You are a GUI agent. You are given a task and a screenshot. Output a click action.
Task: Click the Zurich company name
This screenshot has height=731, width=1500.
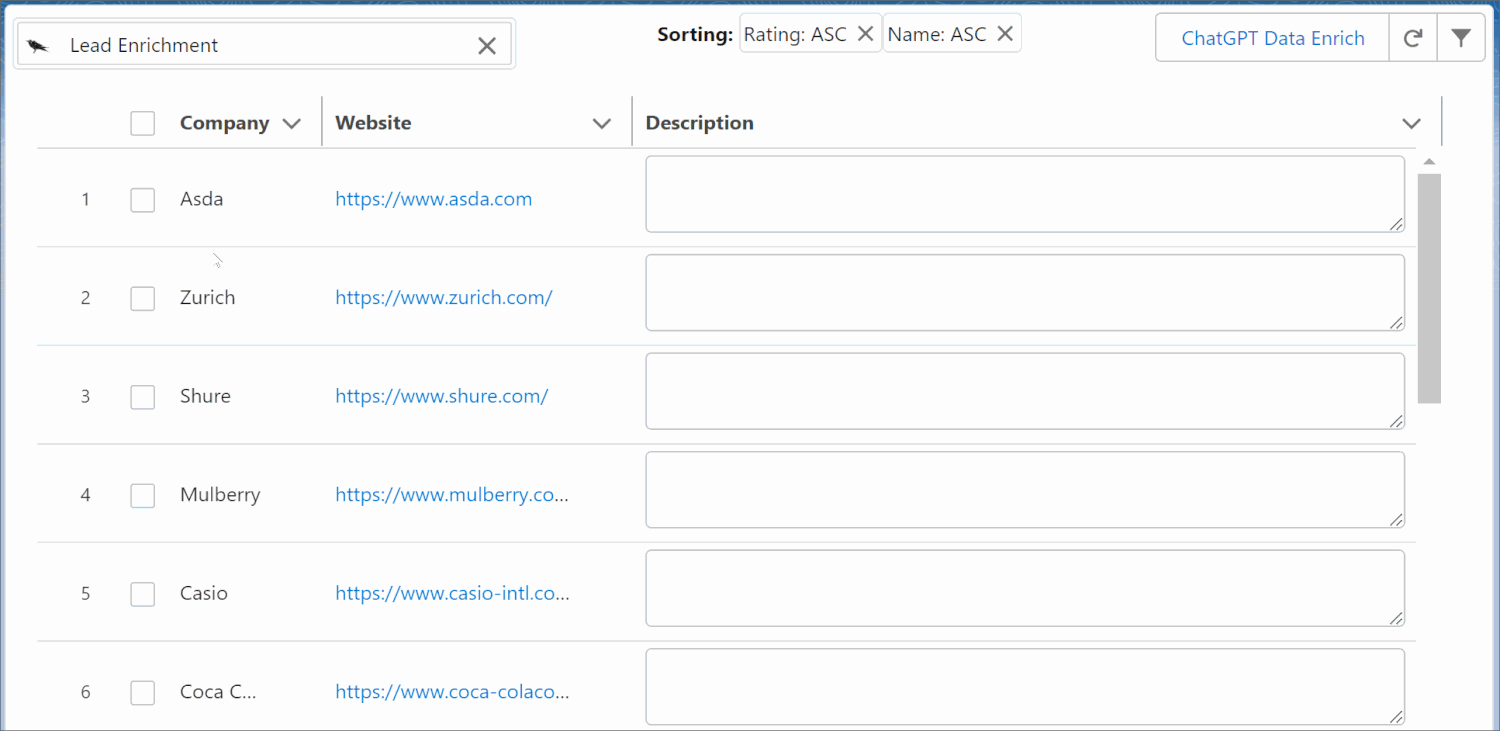pos(207,298)
